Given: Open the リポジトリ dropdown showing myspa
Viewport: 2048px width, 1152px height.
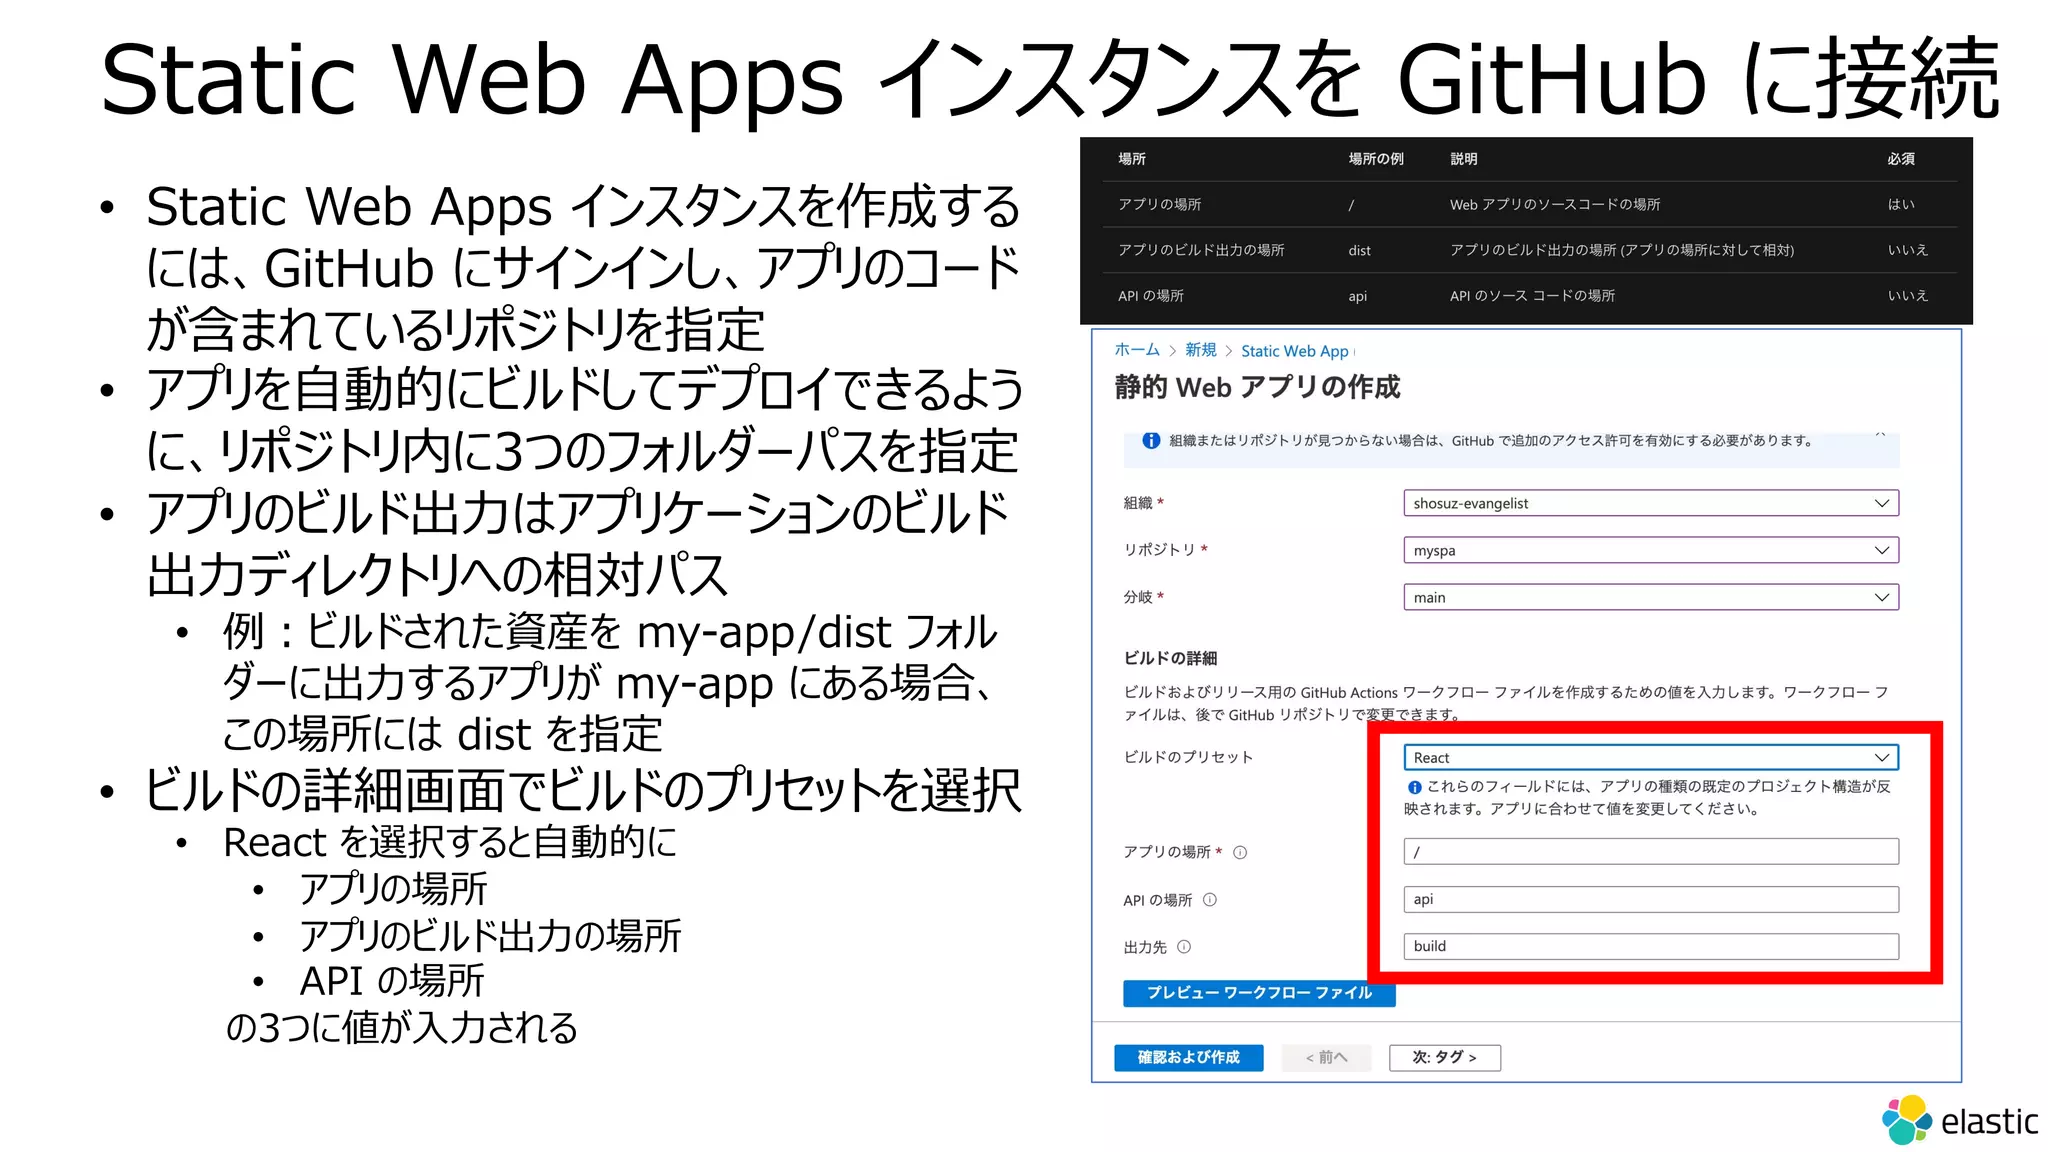Looking at the screenshot, I should click(x=1650, y=550).
